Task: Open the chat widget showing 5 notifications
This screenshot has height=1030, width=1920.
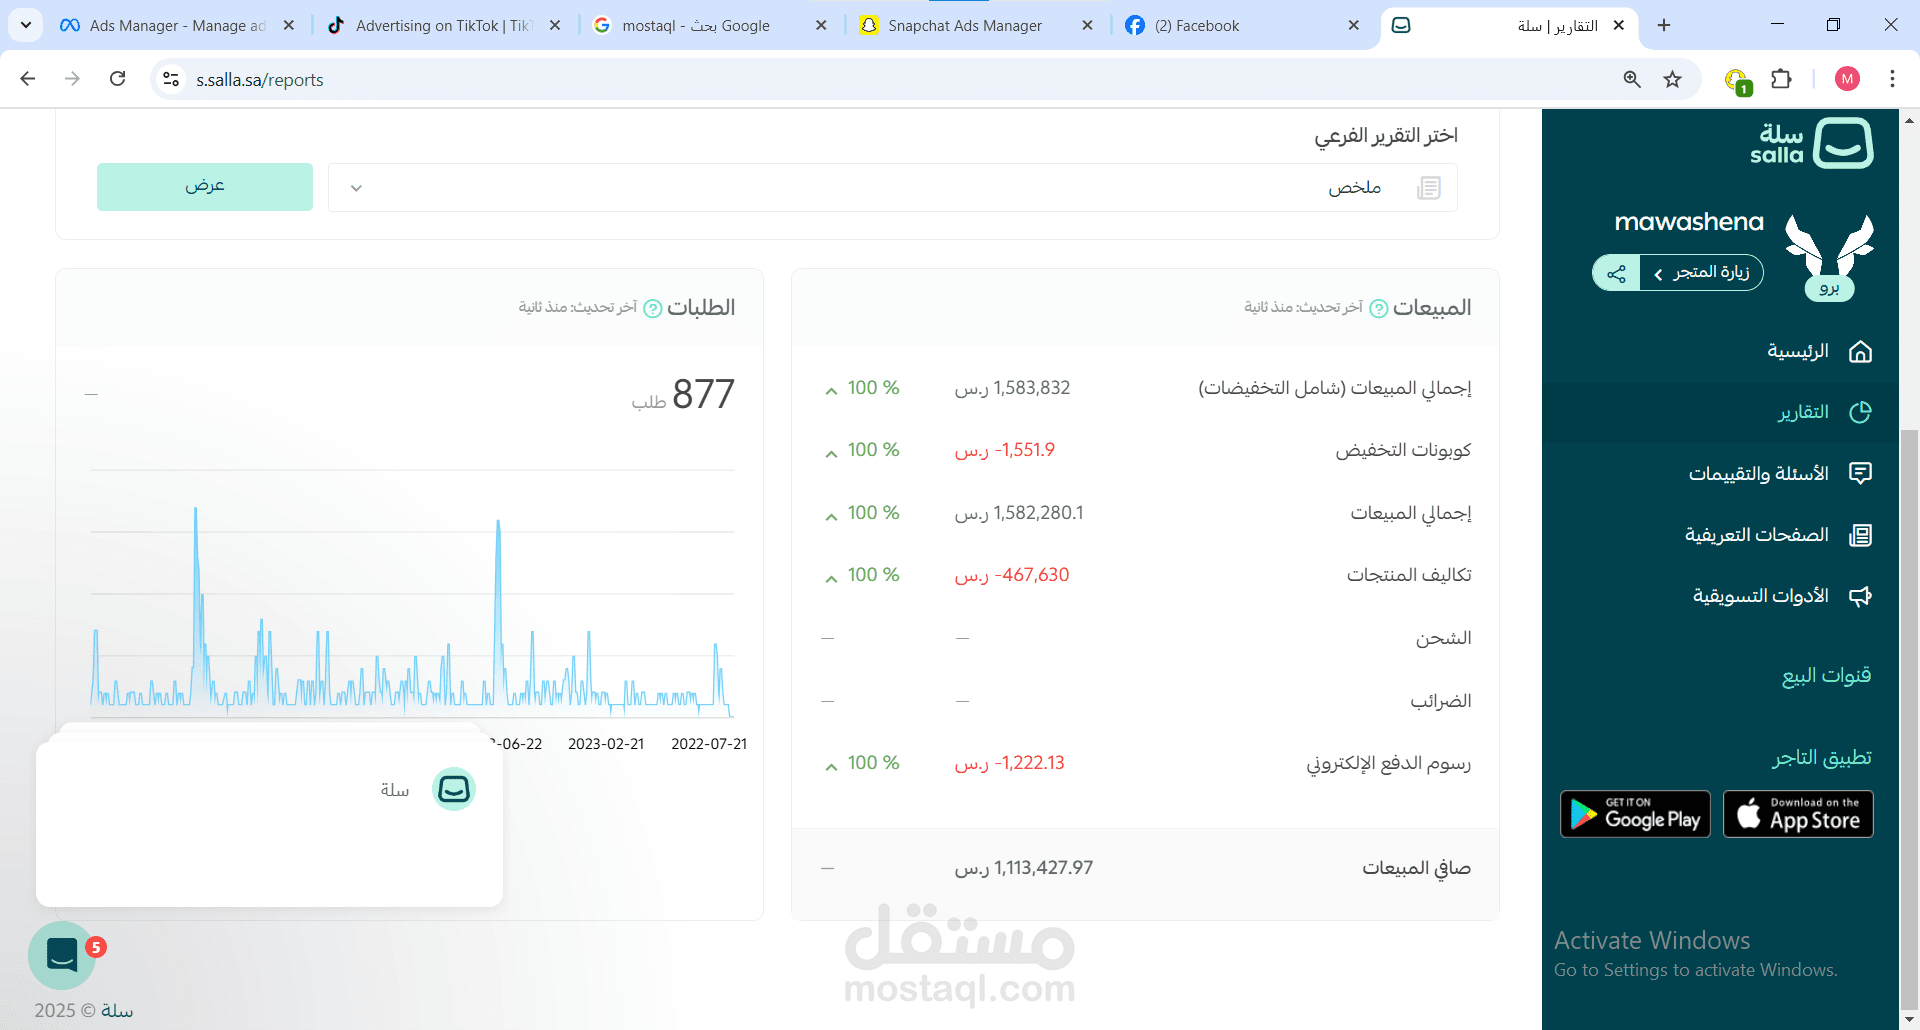Action: 62,955
